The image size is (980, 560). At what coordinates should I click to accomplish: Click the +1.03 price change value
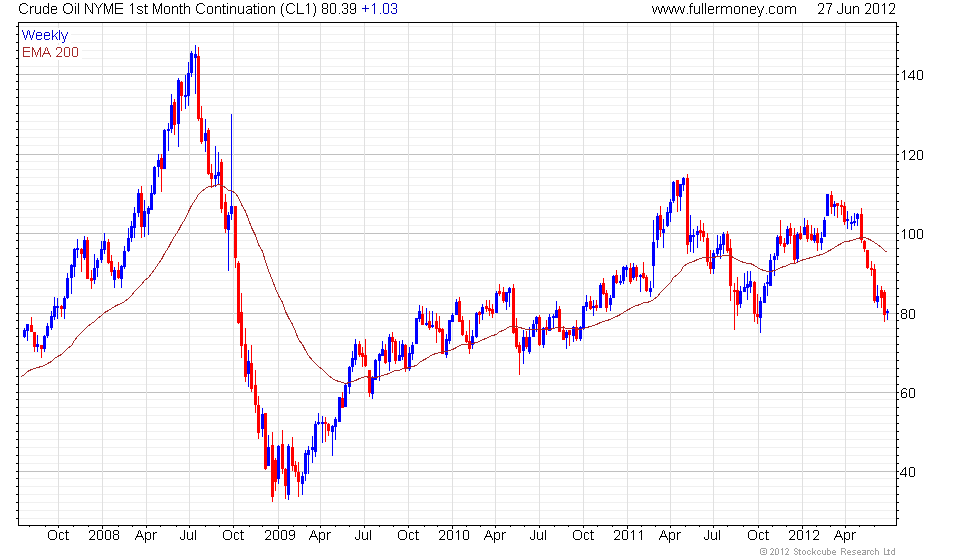click(x=379, y=9)
